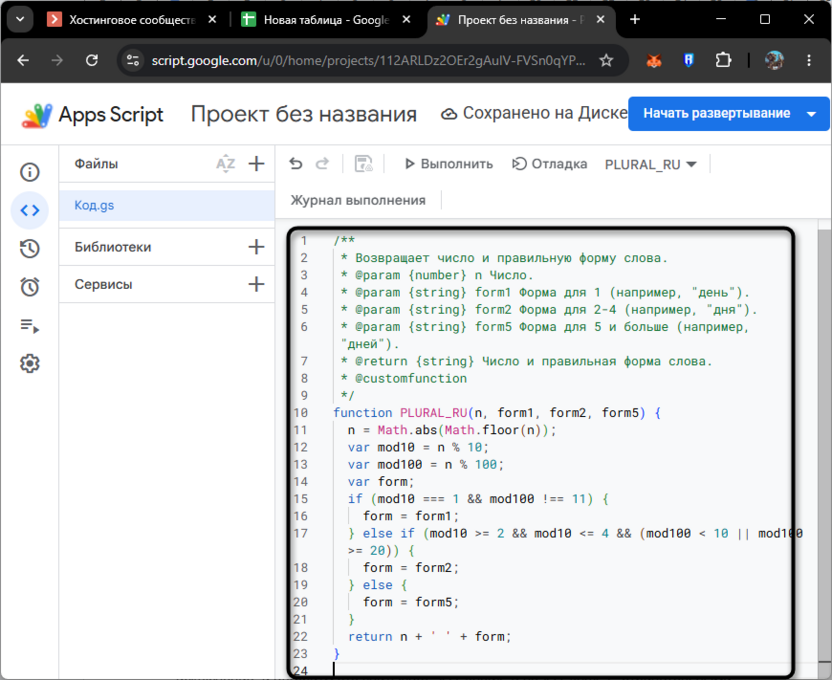Viewport: 832px width, 680px height.
Task: Undo the last edit
Action: (x=296, y=164)
